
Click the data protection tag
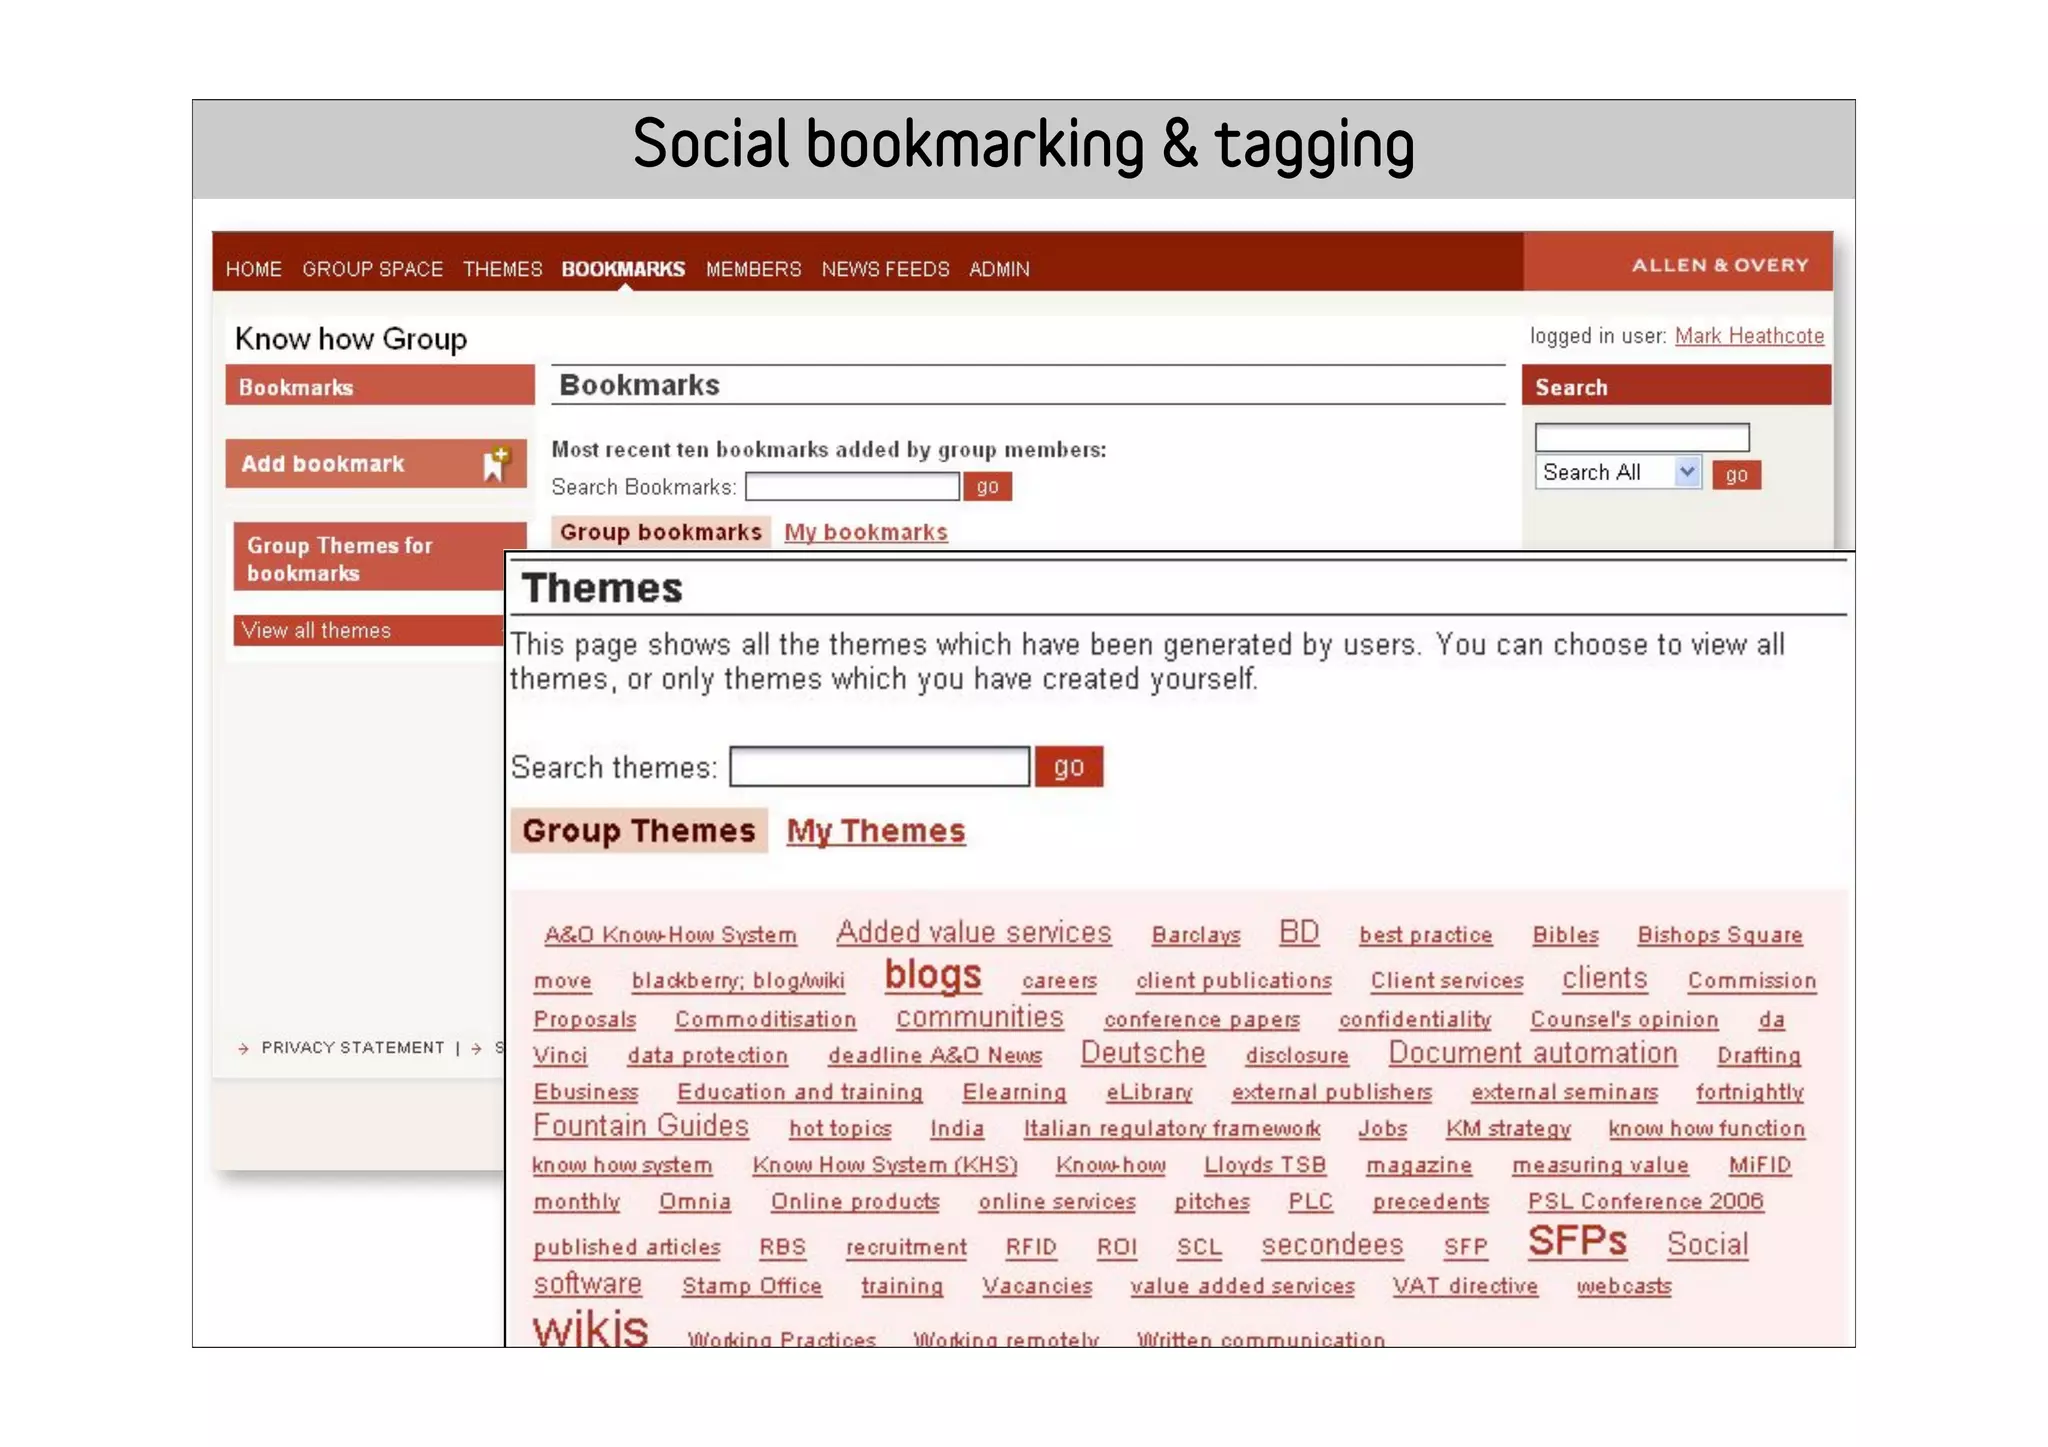[707, 1056]
